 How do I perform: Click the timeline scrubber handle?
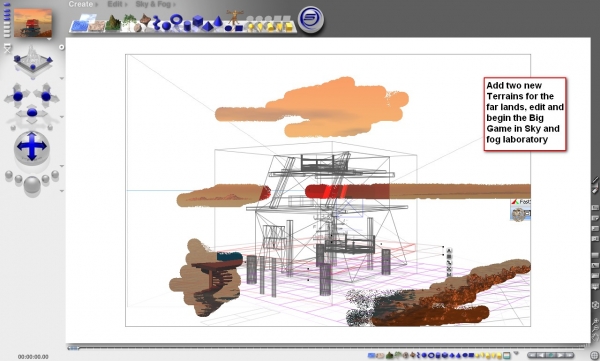click(x=73, y=348)
